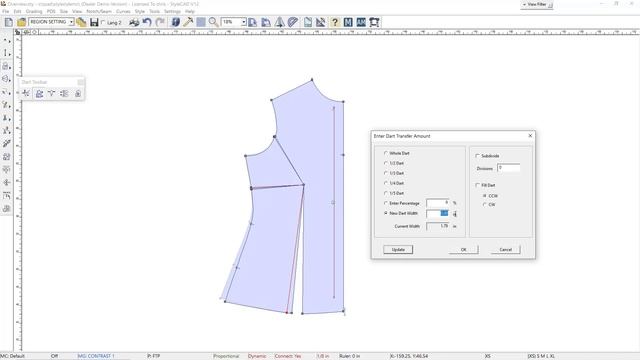Viewport: 640px width, 360px height.
Task: Click the fourth Dart Toolbar icon
Action: click(64, 93)
